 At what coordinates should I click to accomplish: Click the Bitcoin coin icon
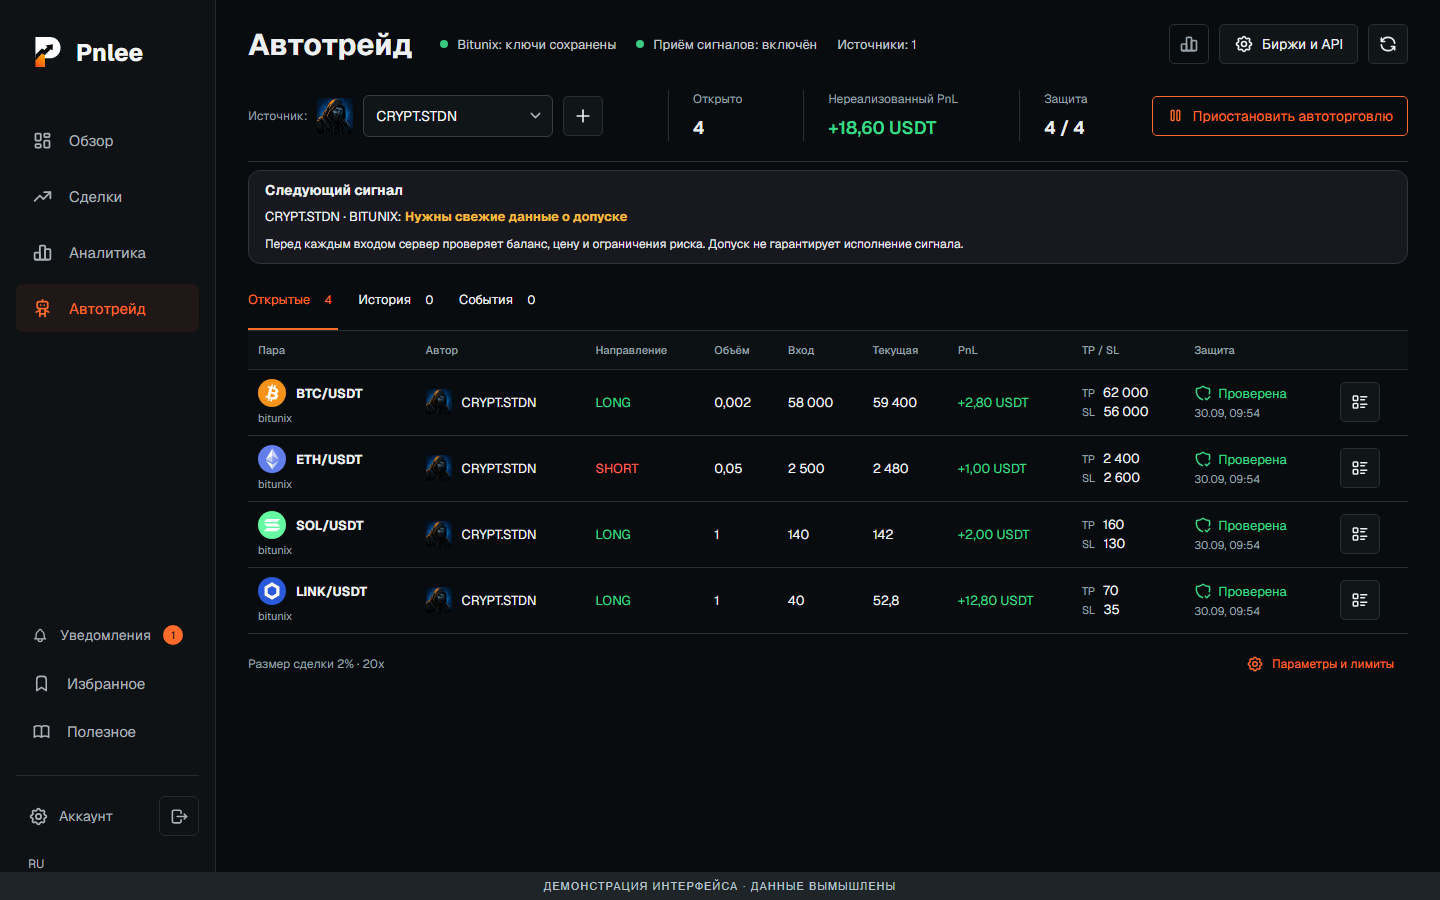point(272,393)
